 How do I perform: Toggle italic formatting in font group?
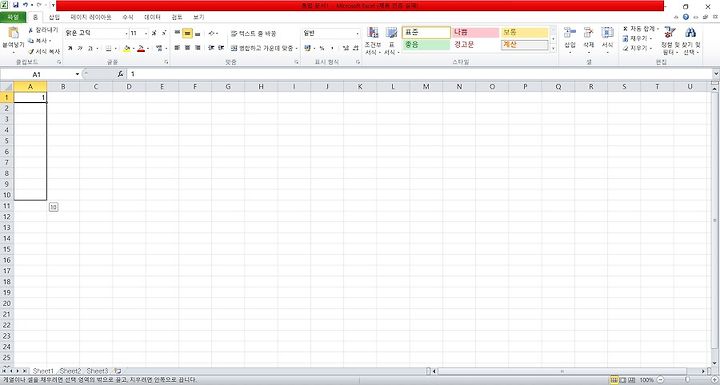tap(80, 48)
